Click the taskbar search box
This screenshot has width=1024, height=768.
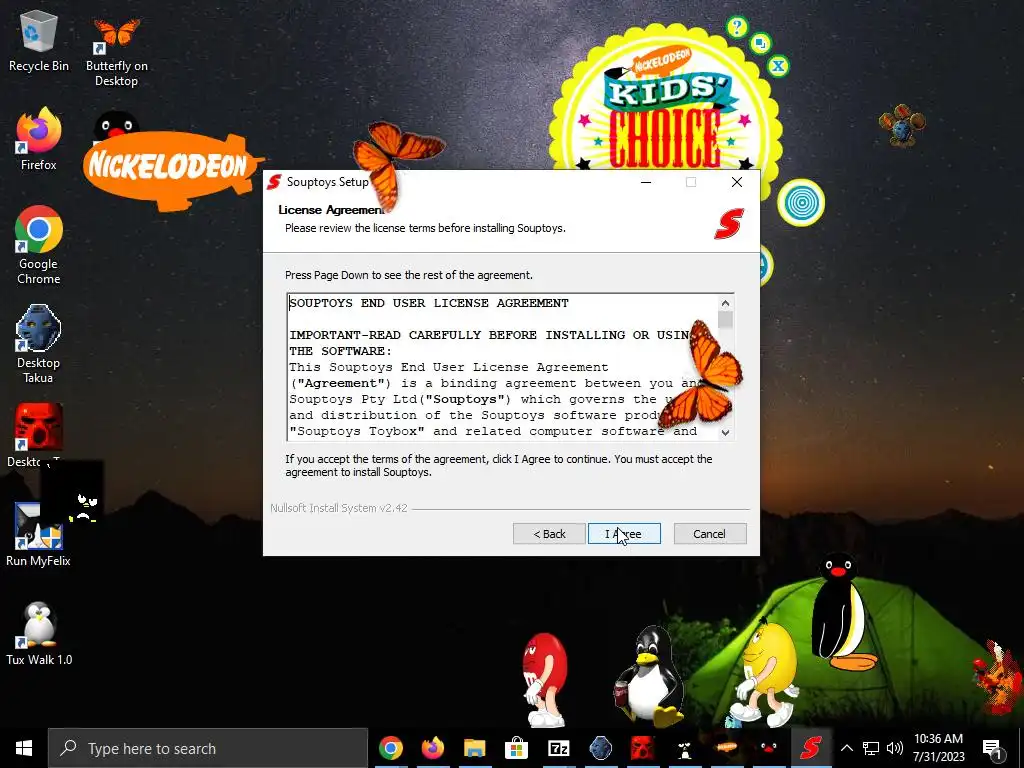coord(208,748)
